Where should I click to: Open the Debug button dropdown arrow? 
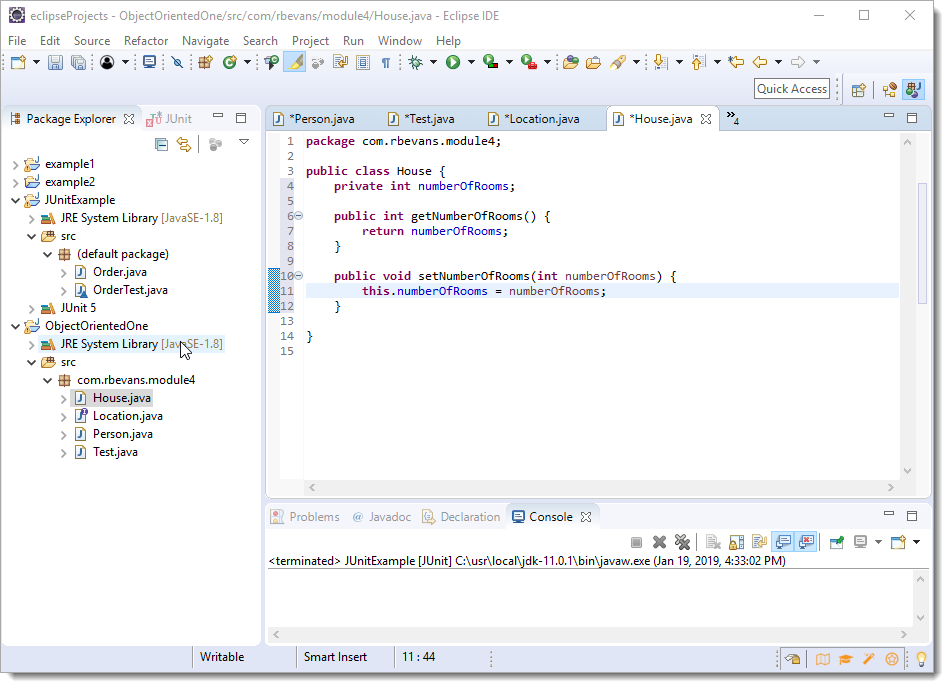click(x=433, y=62)
